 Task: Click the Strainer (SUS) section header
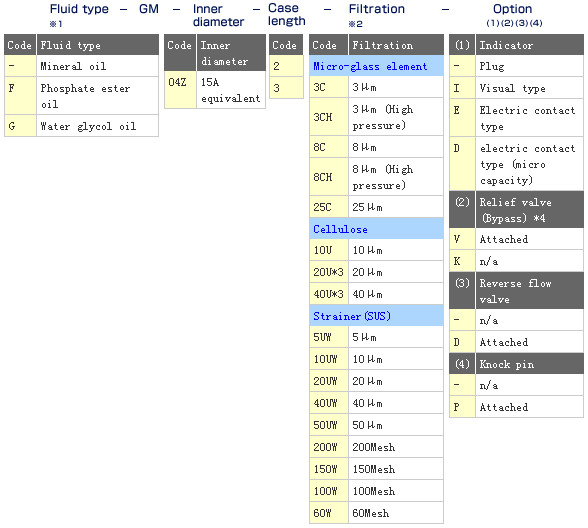[x=376, y=316]
